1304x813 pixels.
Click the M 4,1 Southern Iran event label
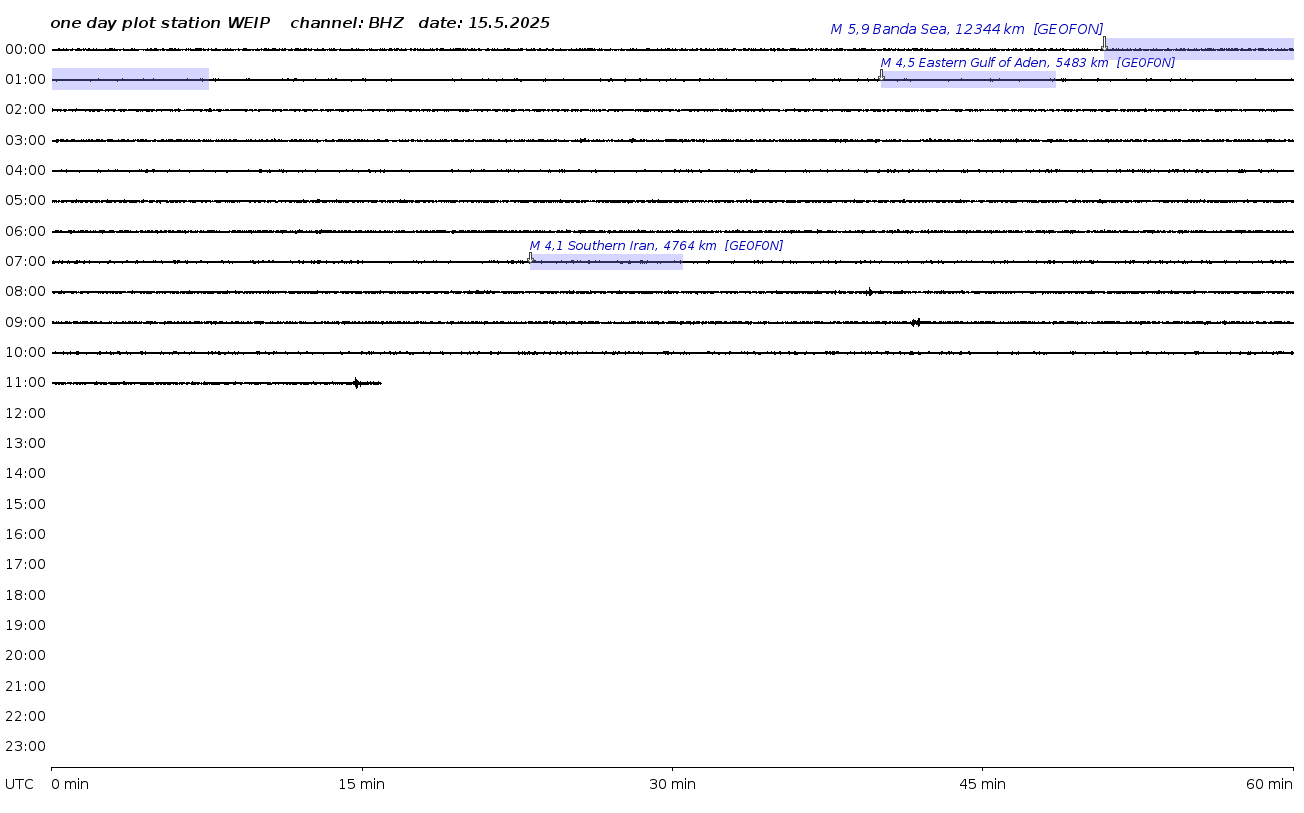click(656, 246)
